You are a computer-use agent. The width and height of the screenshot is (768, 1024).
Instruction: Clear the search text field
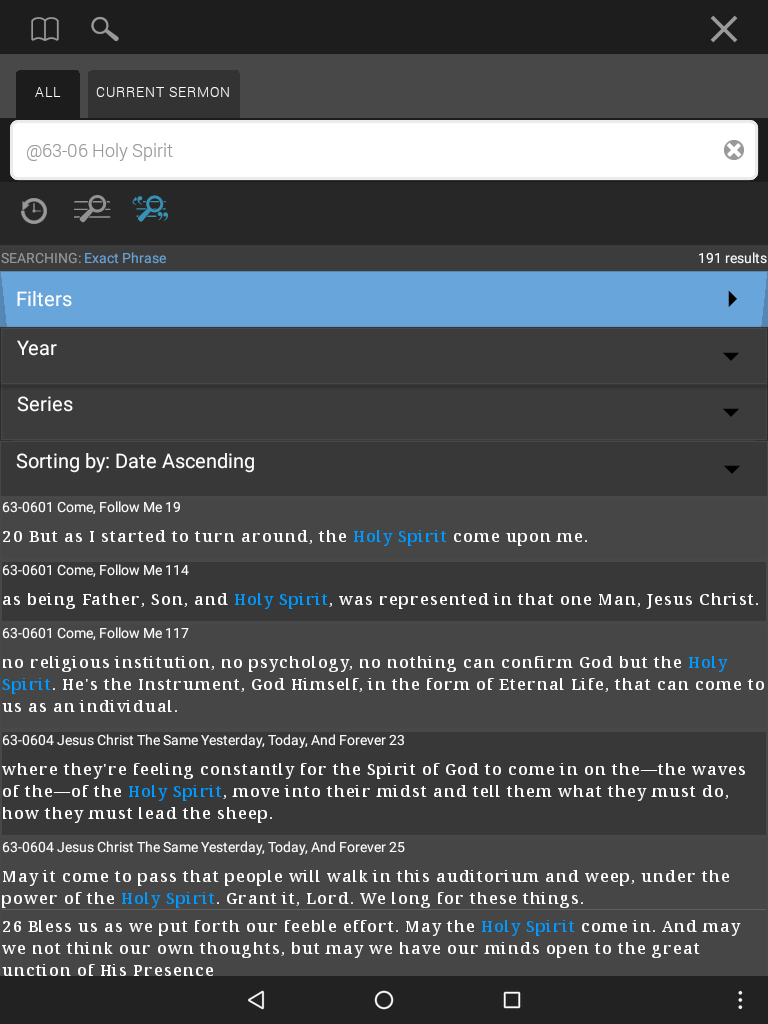coord(733,150)
